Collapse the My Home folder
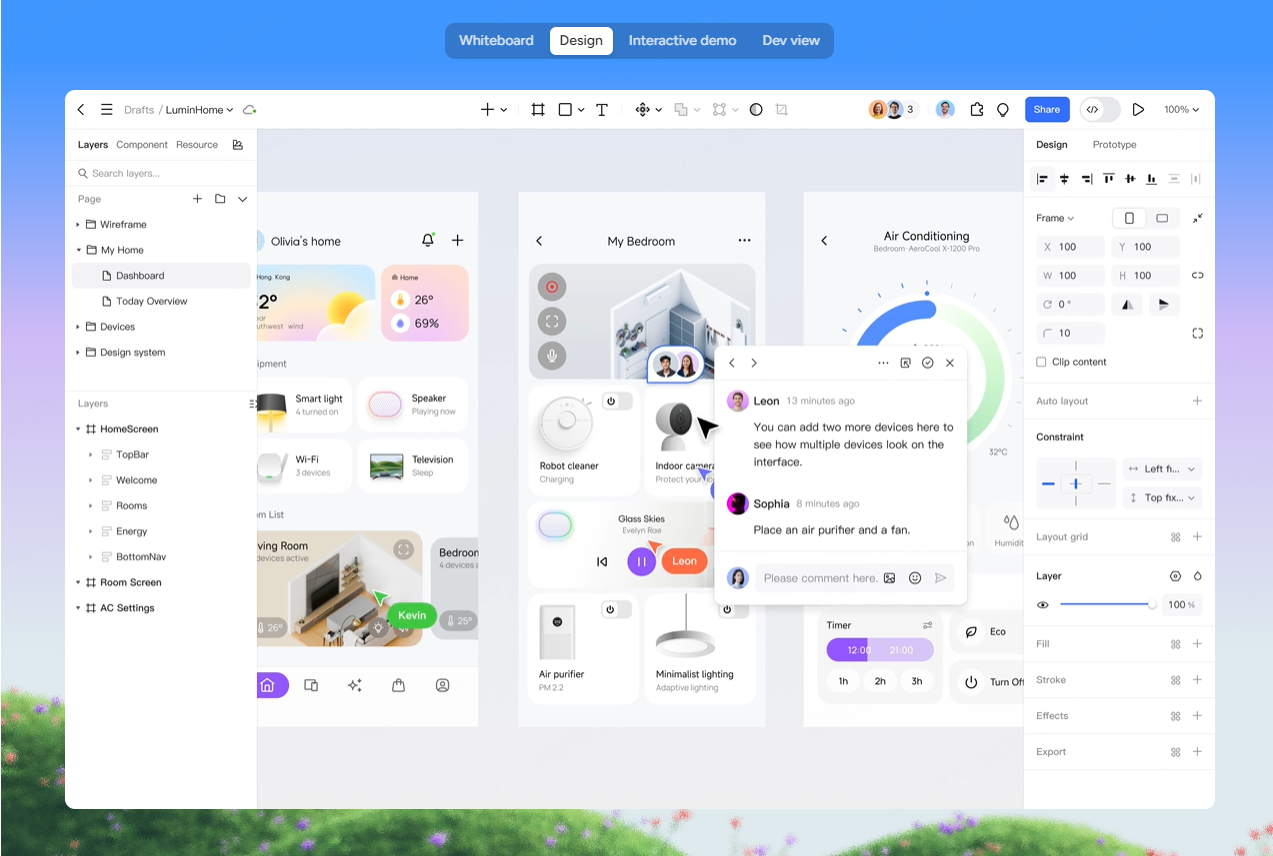 click(x=78, y=250)
